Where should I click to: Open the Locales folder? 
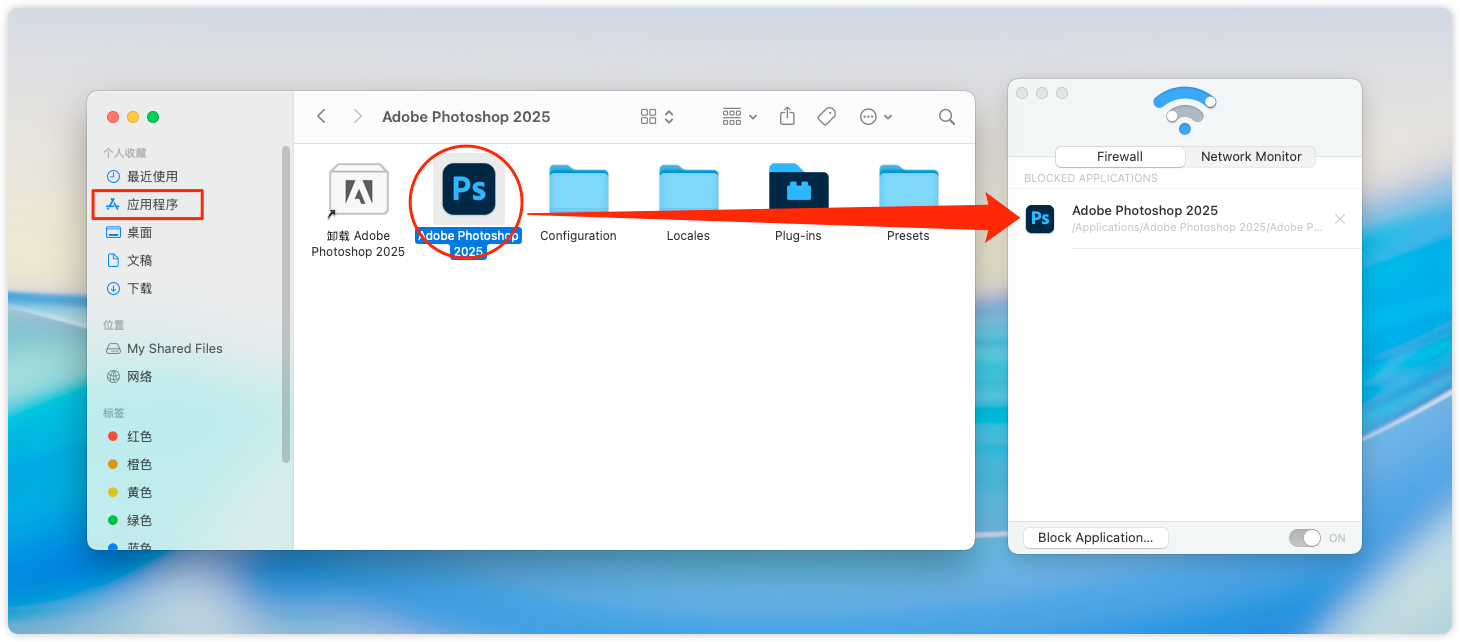coord(688,189)
